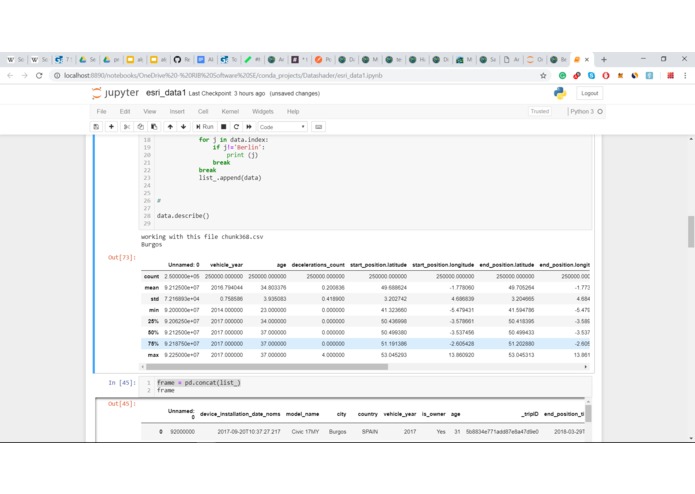This screenshot has height=494, width=695.
Task: Bookmark this page with star icon
Action: 543,76
